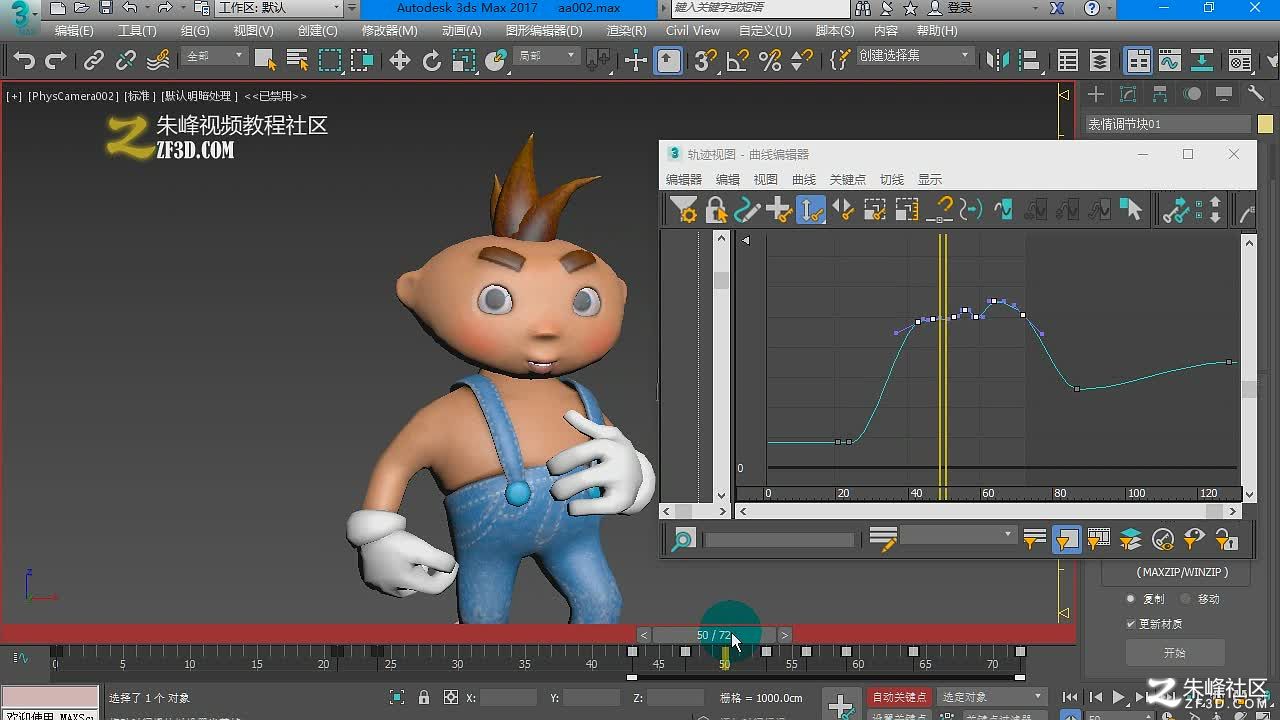Open the Create tab plus icon in command panel
Viewport: 1280px width, 720px height.
[x=1096, y=94]
